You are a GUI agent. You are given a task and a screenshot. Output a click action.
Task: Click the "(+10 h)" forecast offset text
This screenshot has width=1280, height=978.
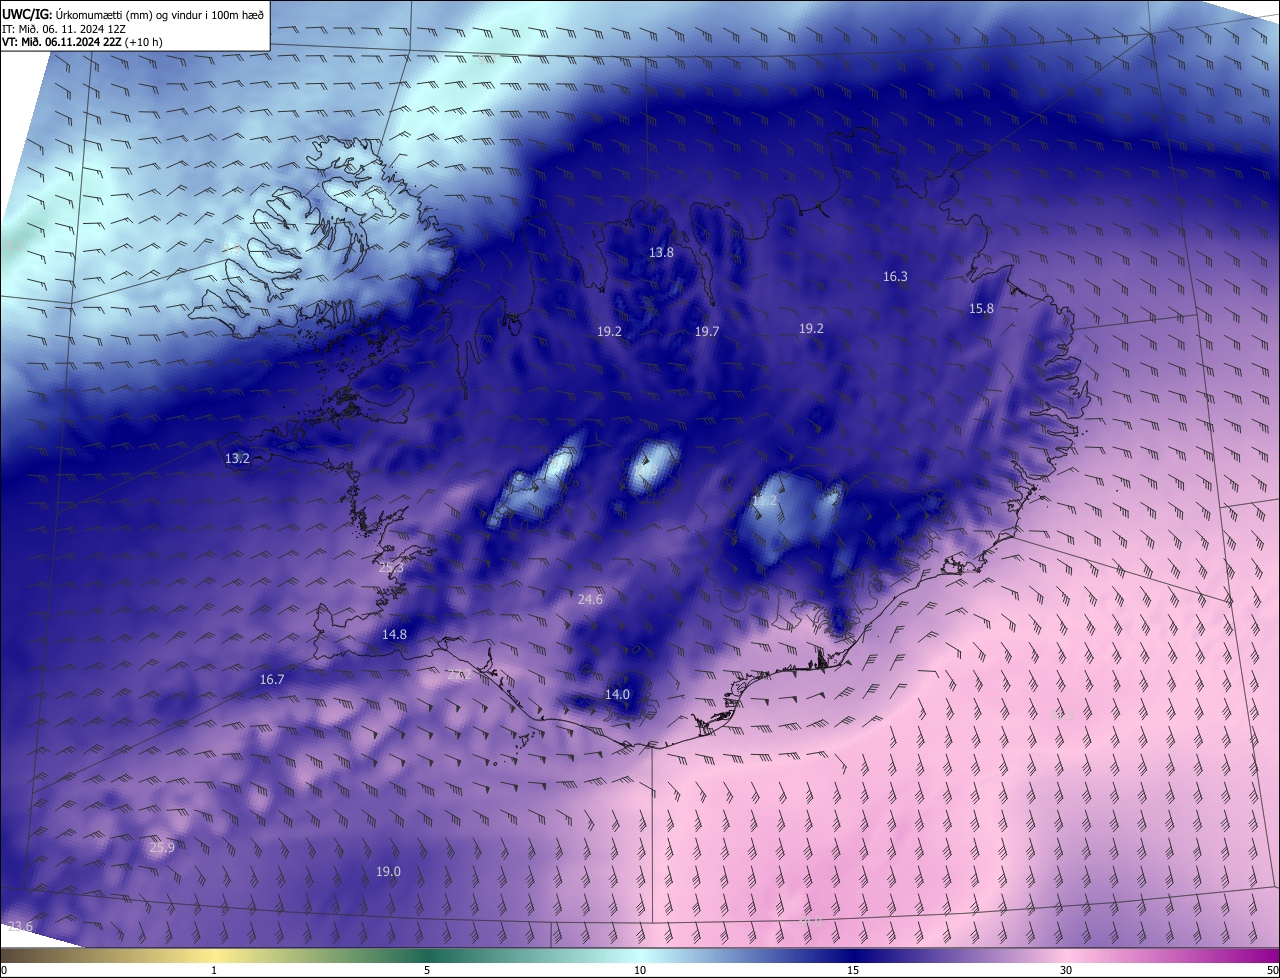click(x=145, y=42)
